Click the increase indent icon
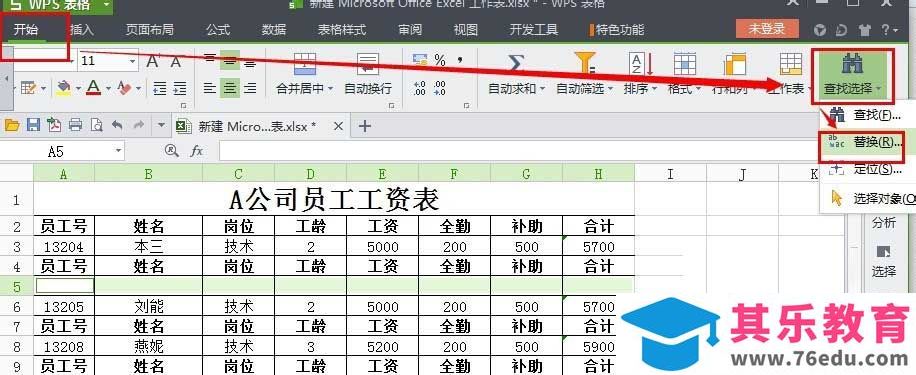Image resolution: width=916 pixels, height=375 pixels. click(x=179, y=88)
